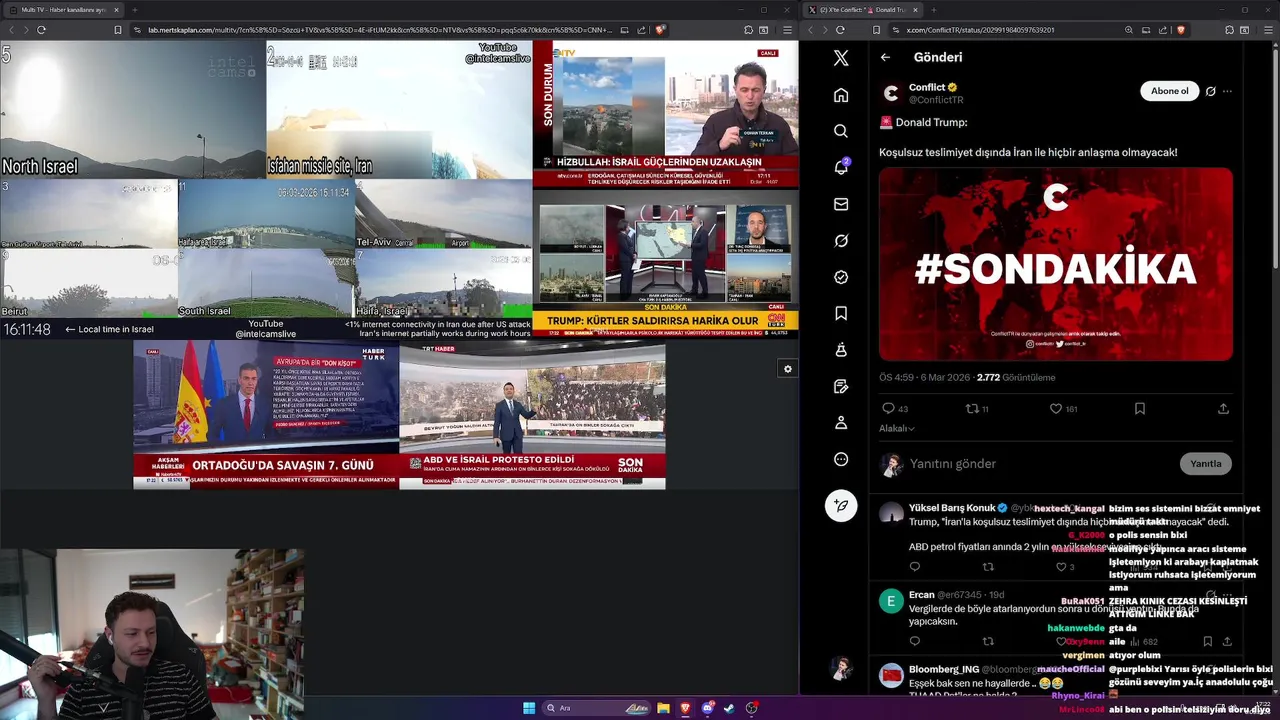1280x720 pixels.
Task: Bookmark page icon in X window toolbar
Action: pos(876,30)
